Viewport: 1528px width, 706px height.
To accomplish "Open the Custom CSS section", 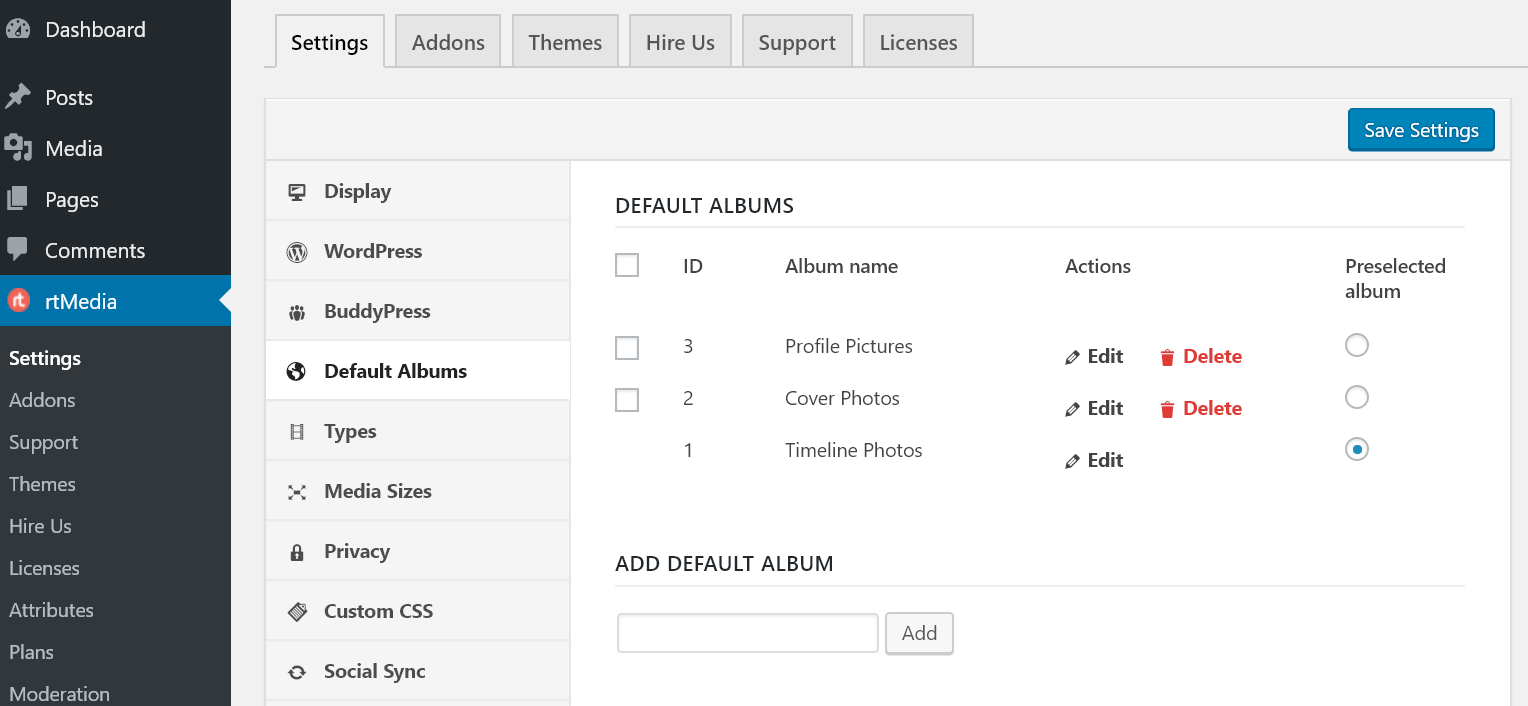I will coord(378,610).
